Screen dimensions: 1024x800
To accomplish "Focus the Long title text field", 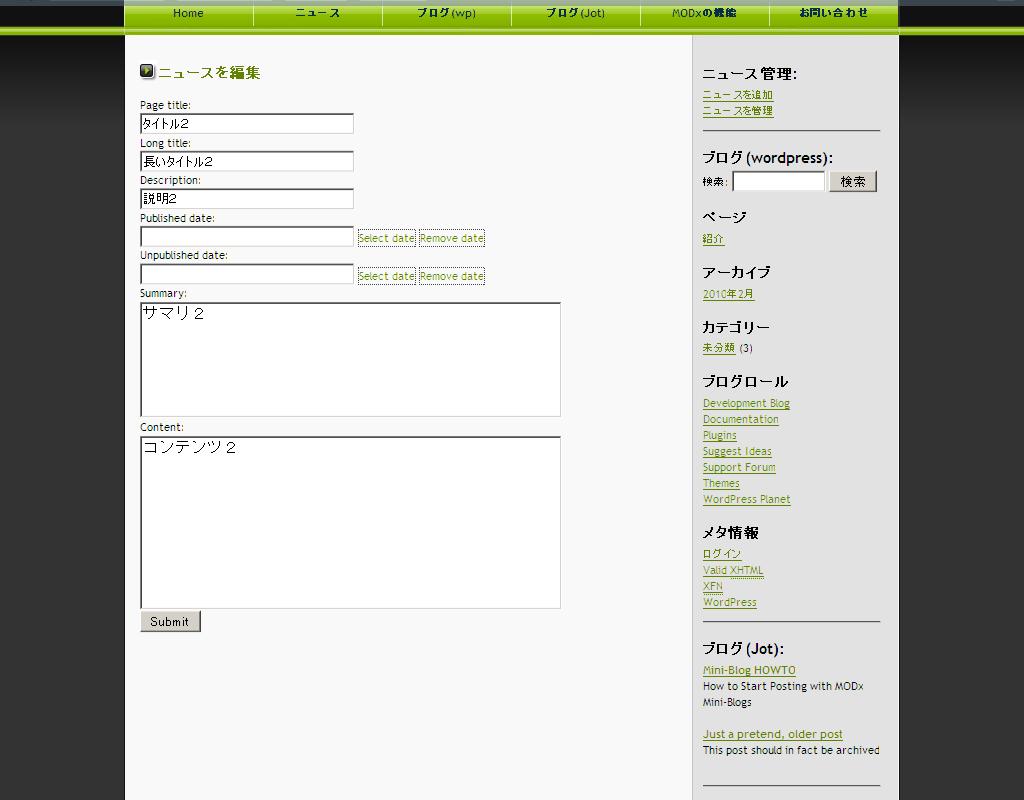I will 247,161.
